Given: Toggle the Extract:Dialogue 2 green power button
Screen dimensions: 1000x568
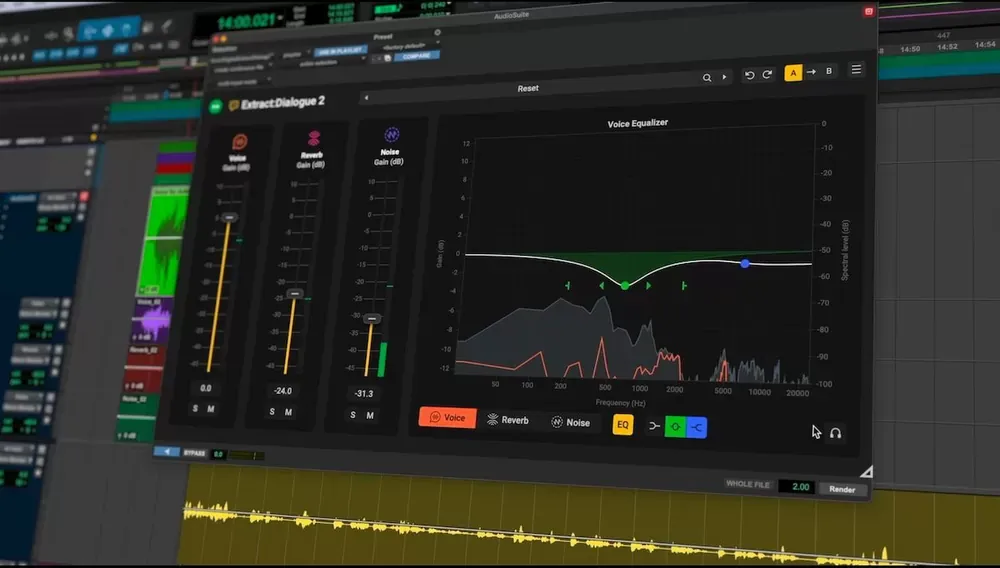Looking at the screenshot, I should [216, 106].
